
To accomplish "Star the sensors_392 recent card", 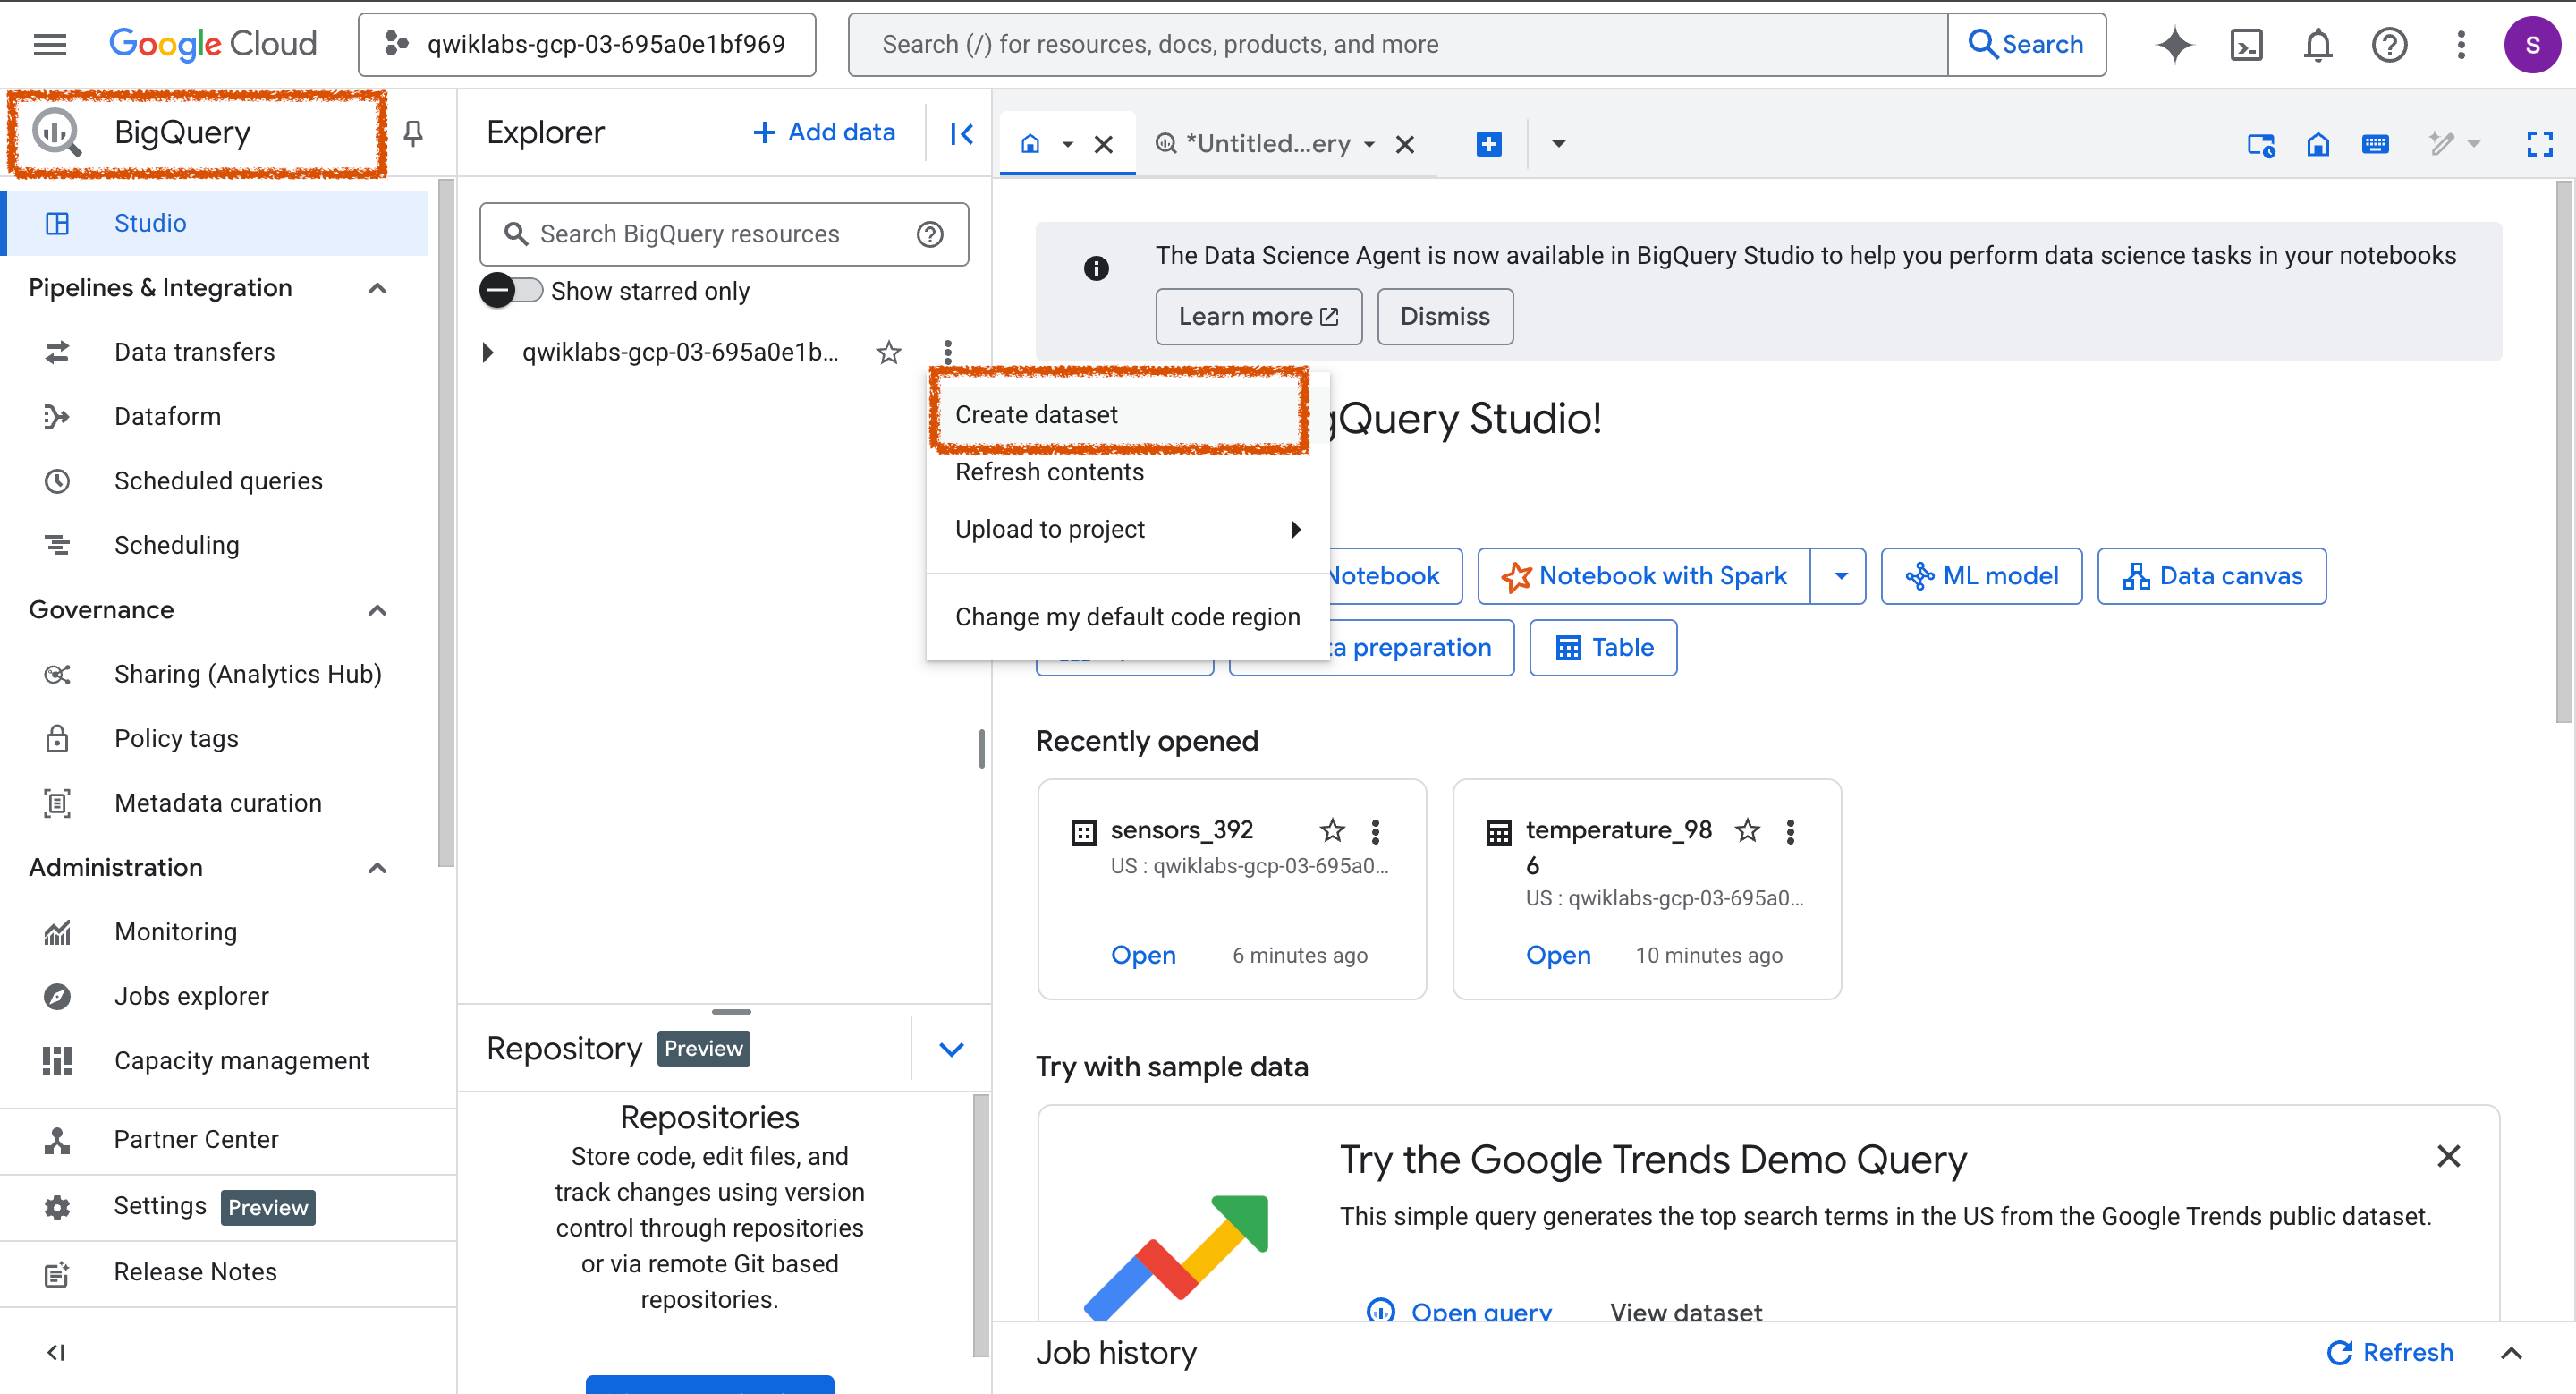I will 1332,830.
